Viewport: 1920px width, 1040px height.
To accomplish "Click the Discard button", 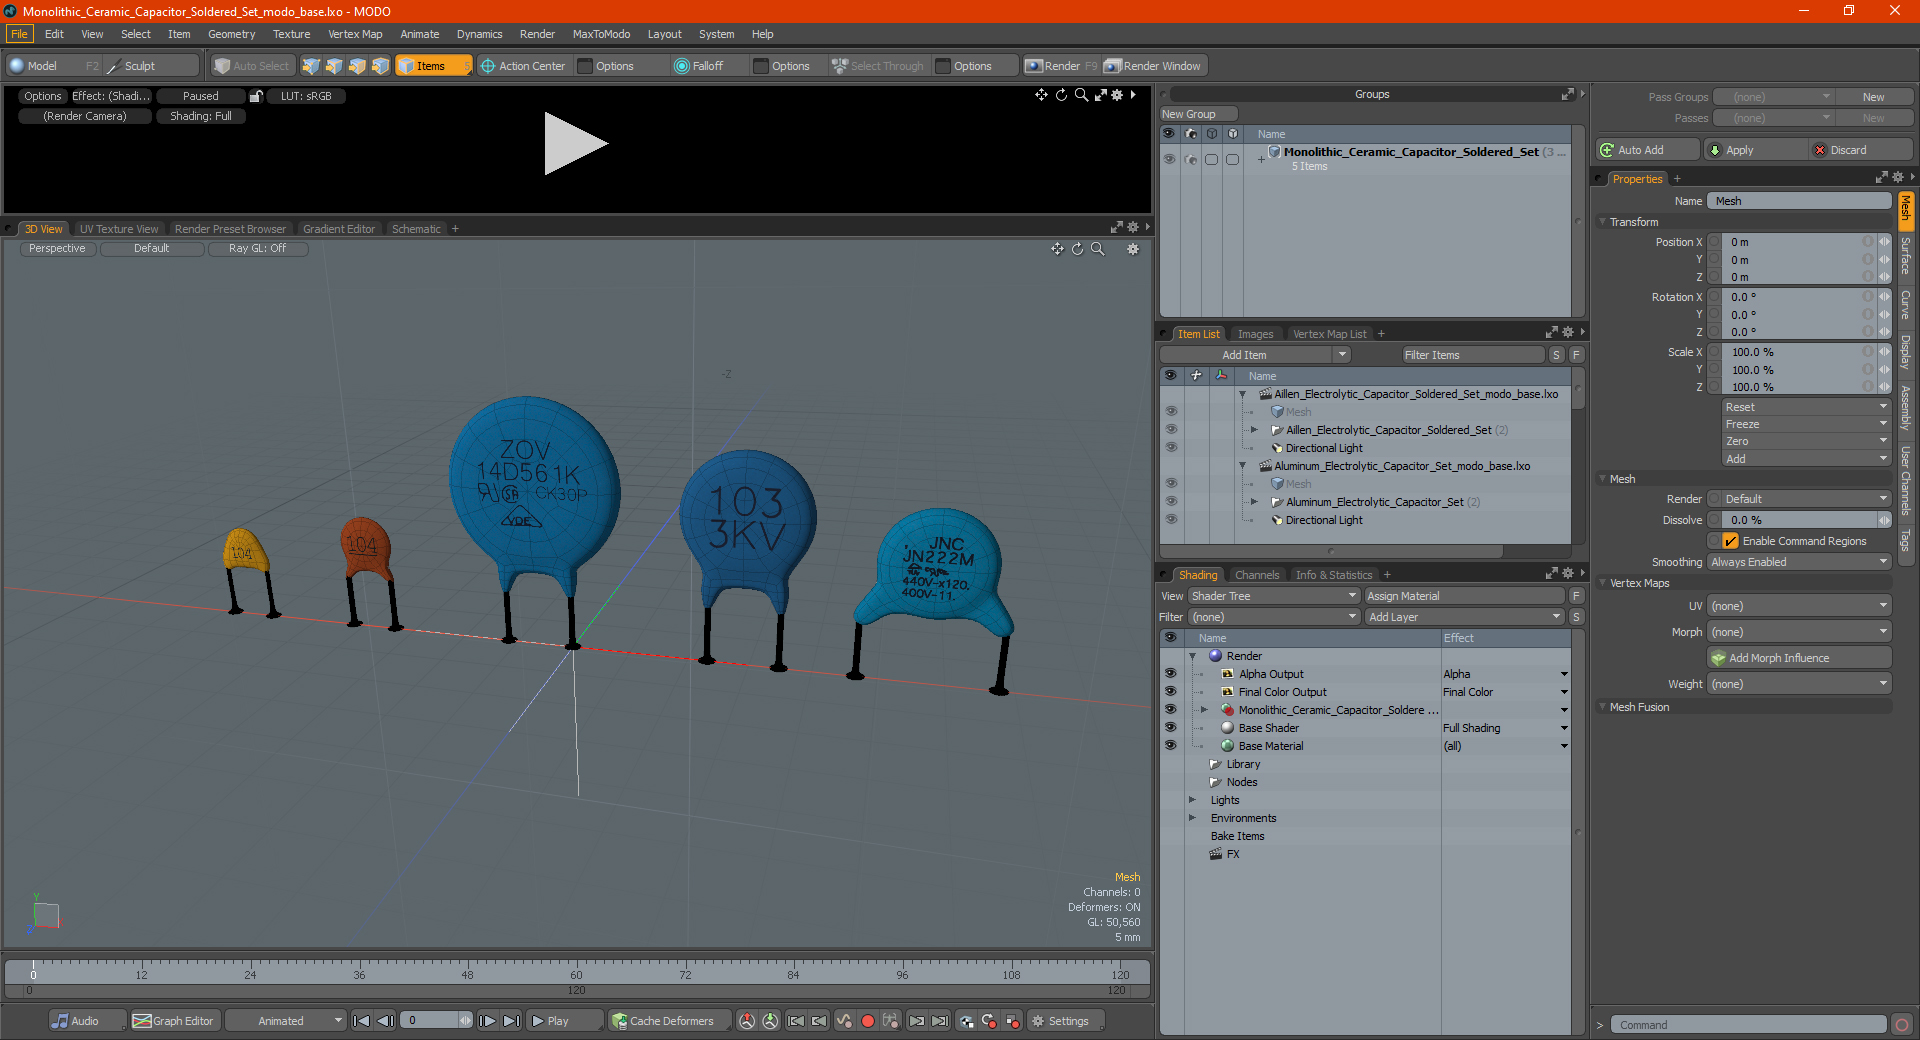I will point(1860,150).
